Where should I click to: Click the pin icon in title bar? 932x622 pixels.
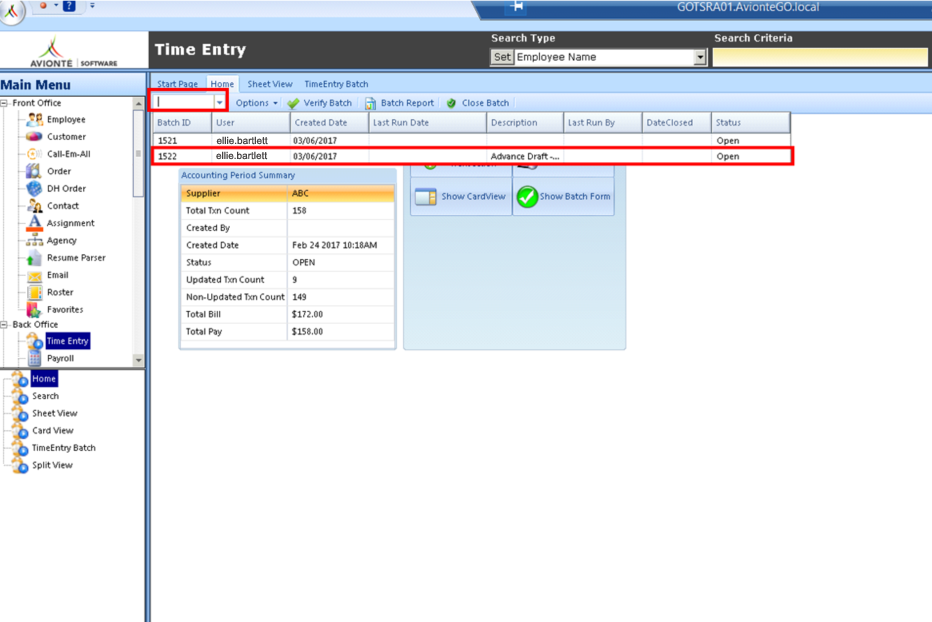(517, 7)
